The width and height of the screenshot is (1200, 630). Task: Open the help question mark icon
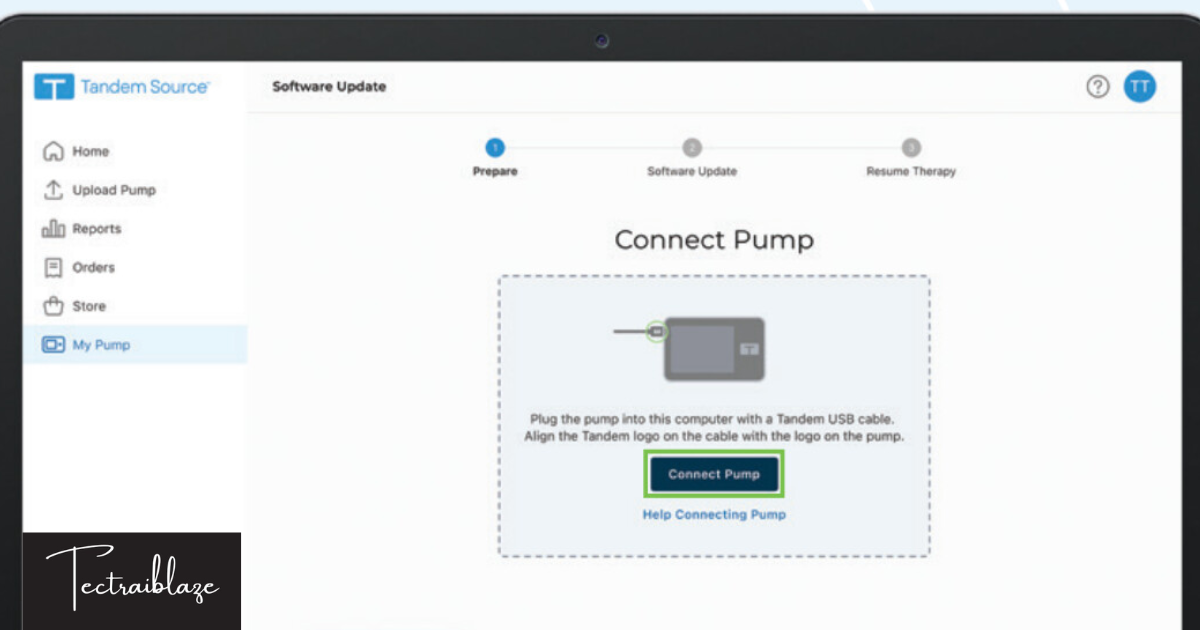(1098, 87)
